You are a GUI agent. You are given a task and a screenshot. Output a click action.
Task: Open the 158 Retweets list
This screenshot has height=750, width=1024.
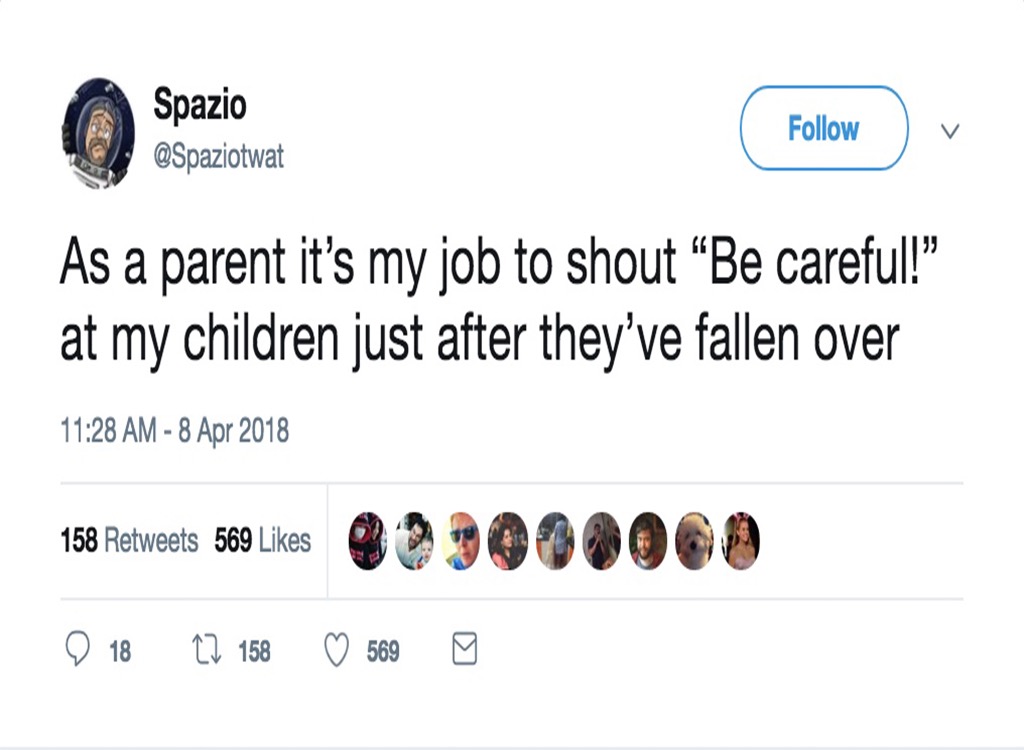(129, 541)
